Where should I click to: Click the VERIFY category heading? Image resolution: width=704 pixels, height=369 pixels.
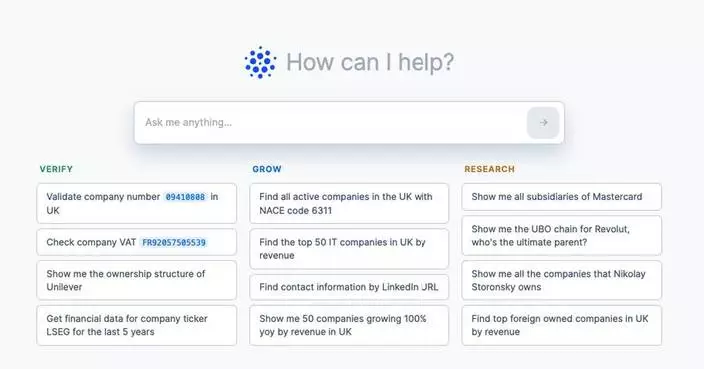coord(56,169)
